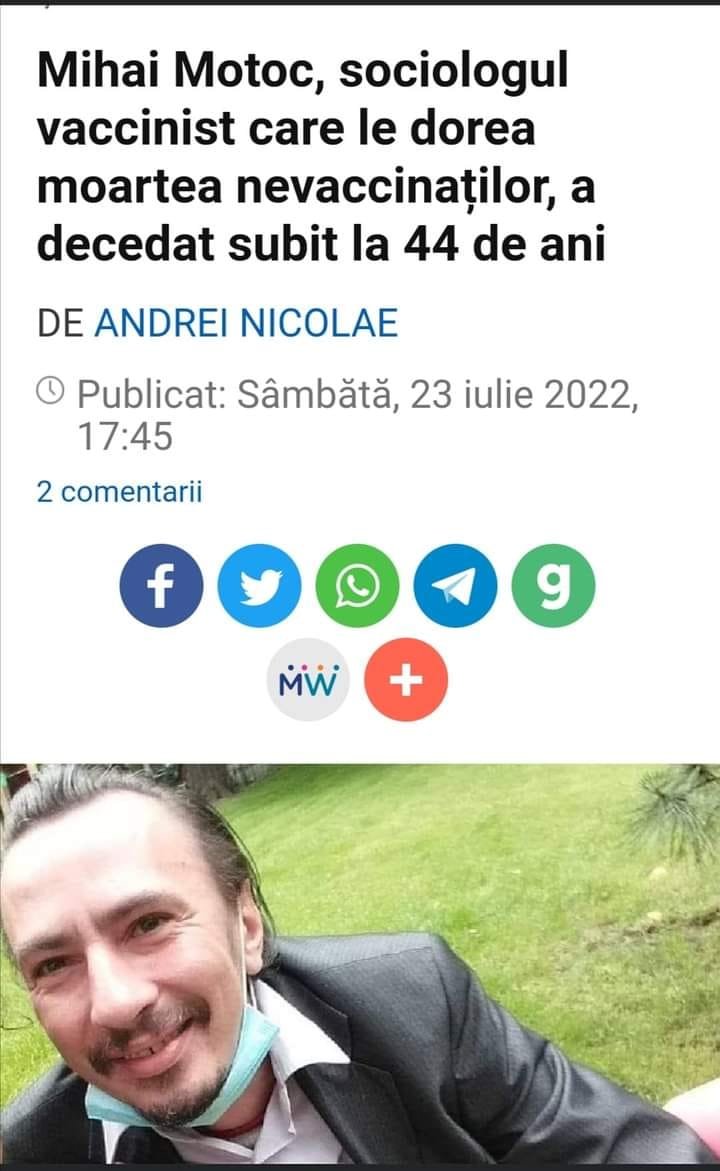
Task: Open author page for Andrei Nicolae
Action: (246, 323)
